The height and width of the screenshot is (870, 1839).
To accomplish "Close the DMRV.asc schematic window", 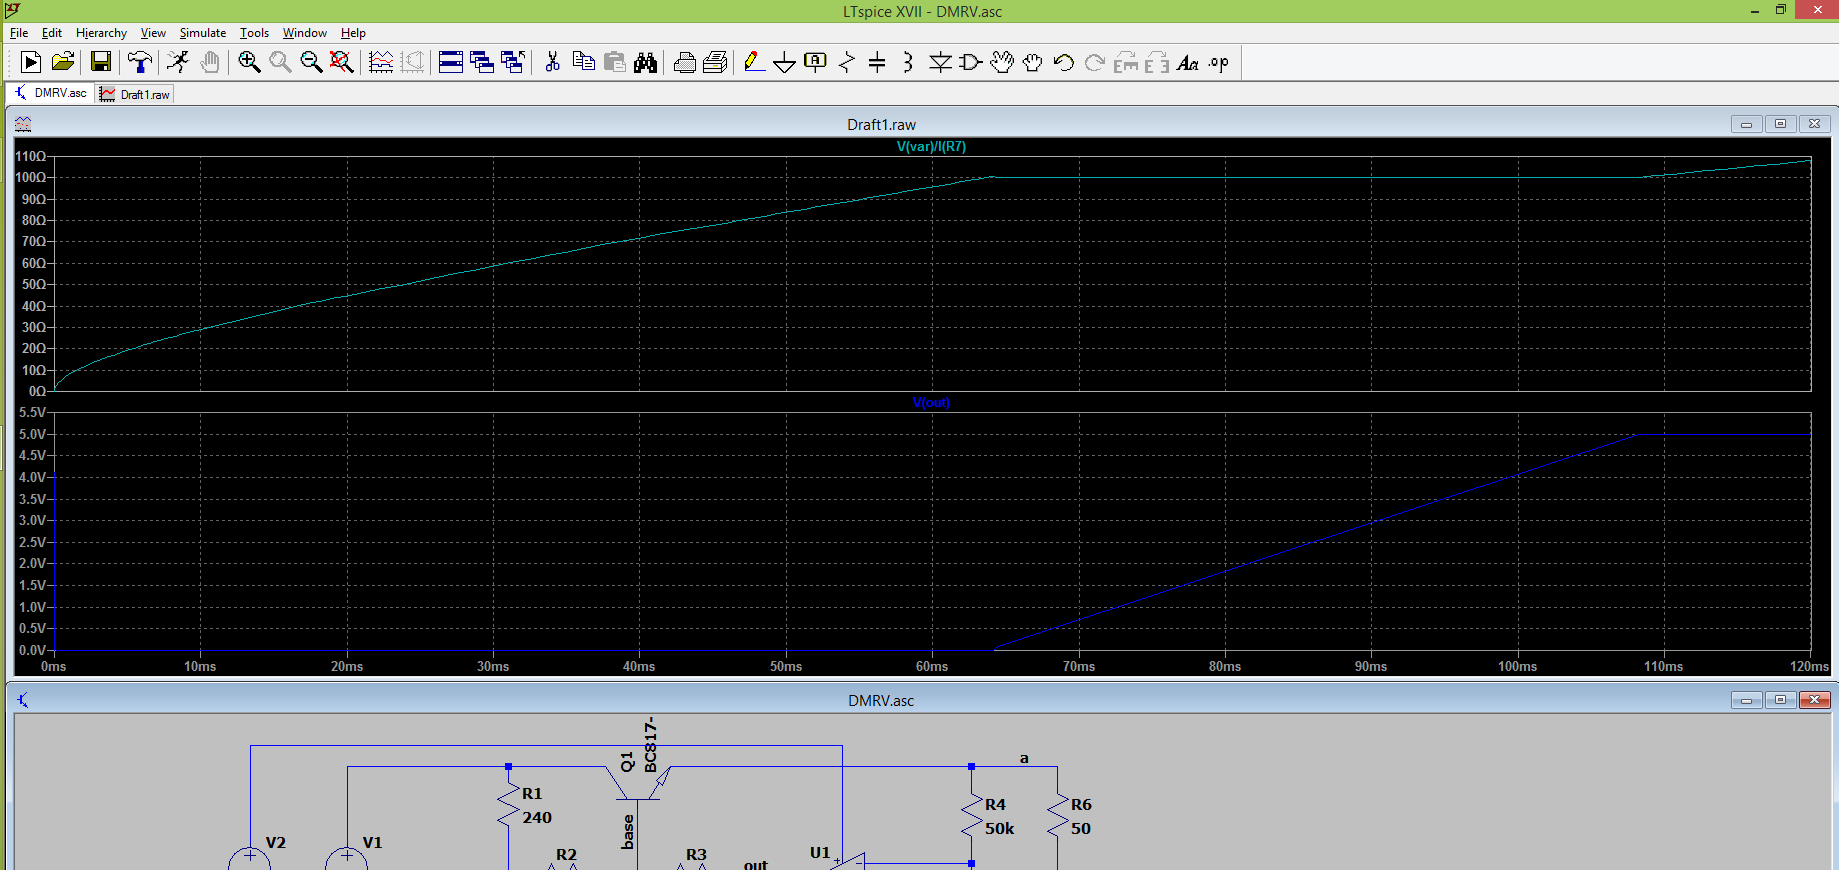I will [1814, 700].
